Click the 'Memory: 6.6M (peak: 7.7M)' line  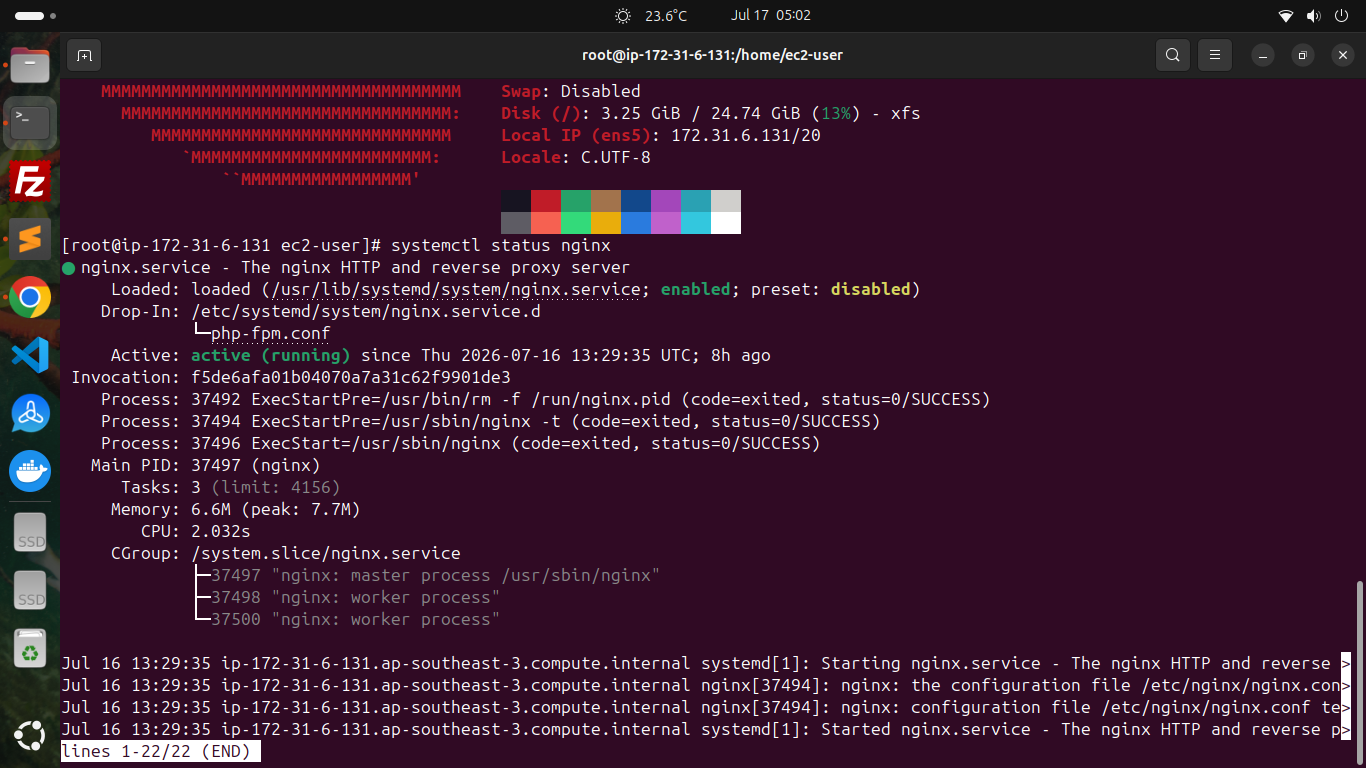pos(236,509)
